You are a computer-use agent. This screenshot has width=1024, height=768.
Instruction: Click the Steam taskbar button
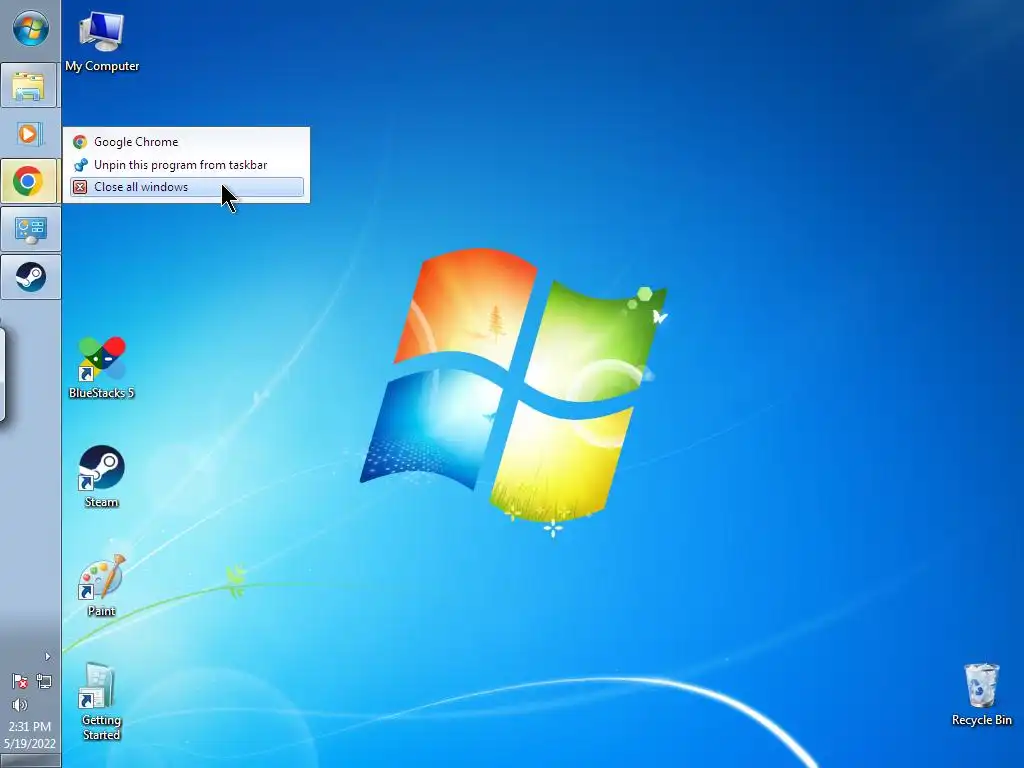[30, 277]
